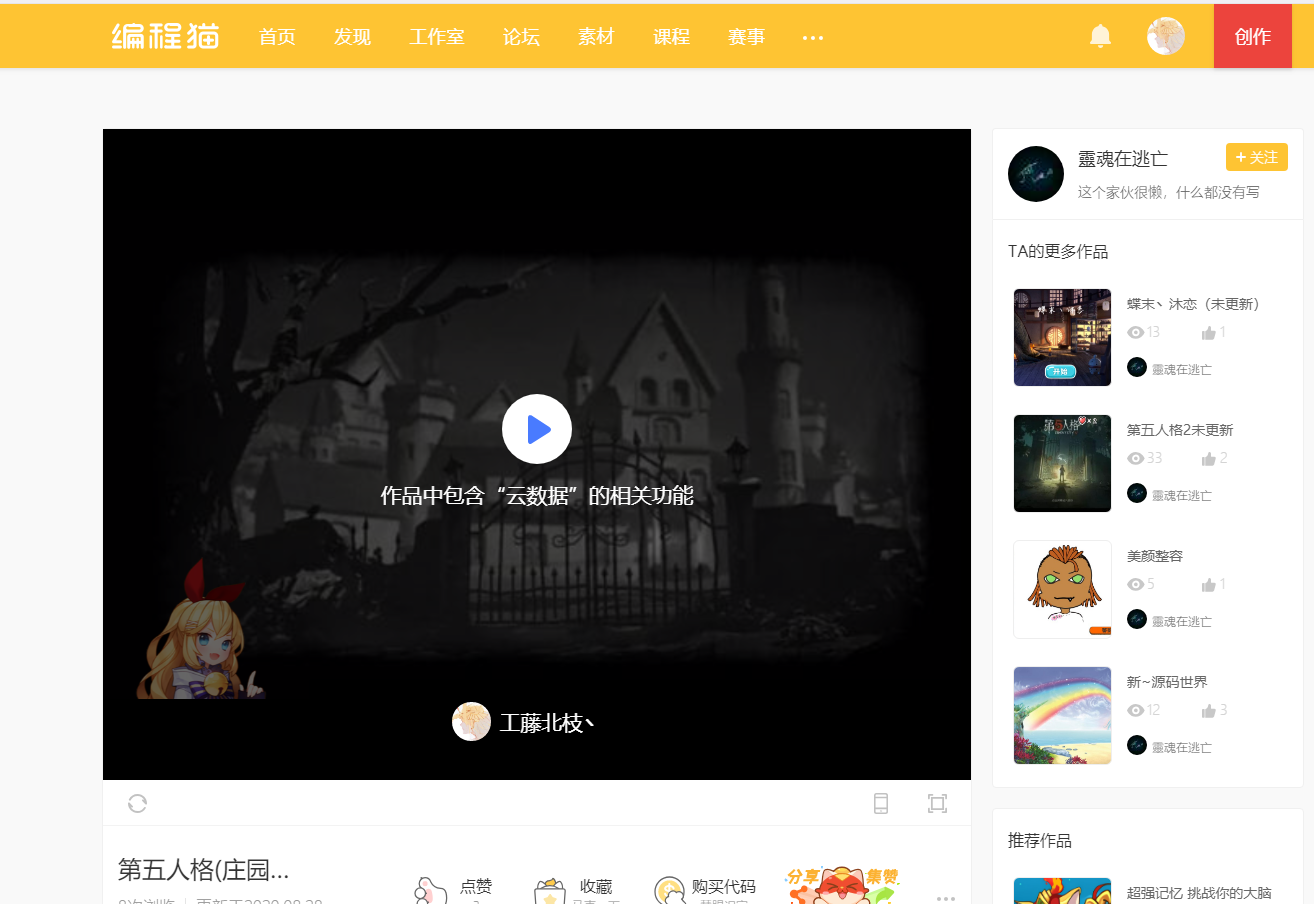Open more options beside the share banner
Viewport: 1314px width, 904px height.
coord(946,898)
